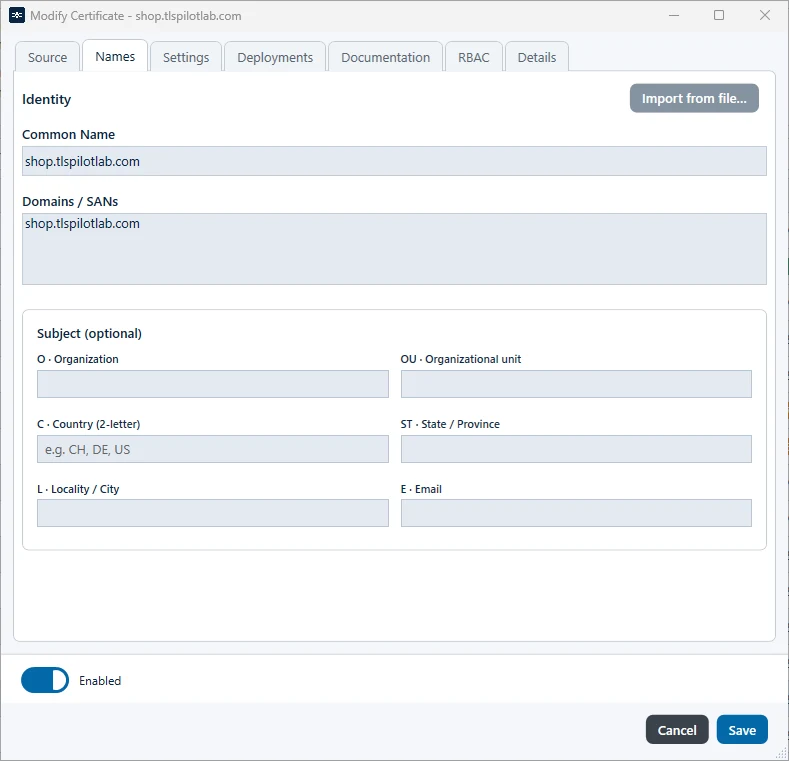This screenshot has width=789, height=761.
Task: Click the Common Name label
Action: click(x=68, y=134)
